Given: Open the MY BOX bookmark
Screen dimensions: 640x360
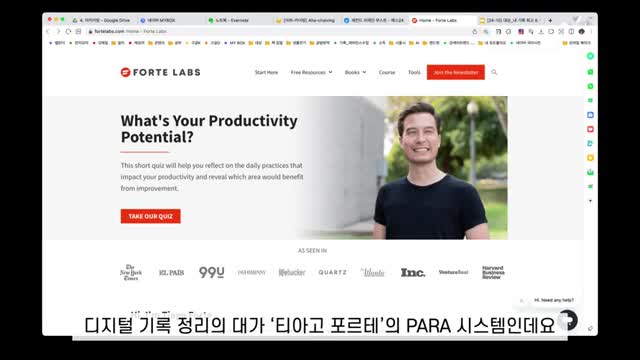Looking at the screenshot, I should pos(235,42).
